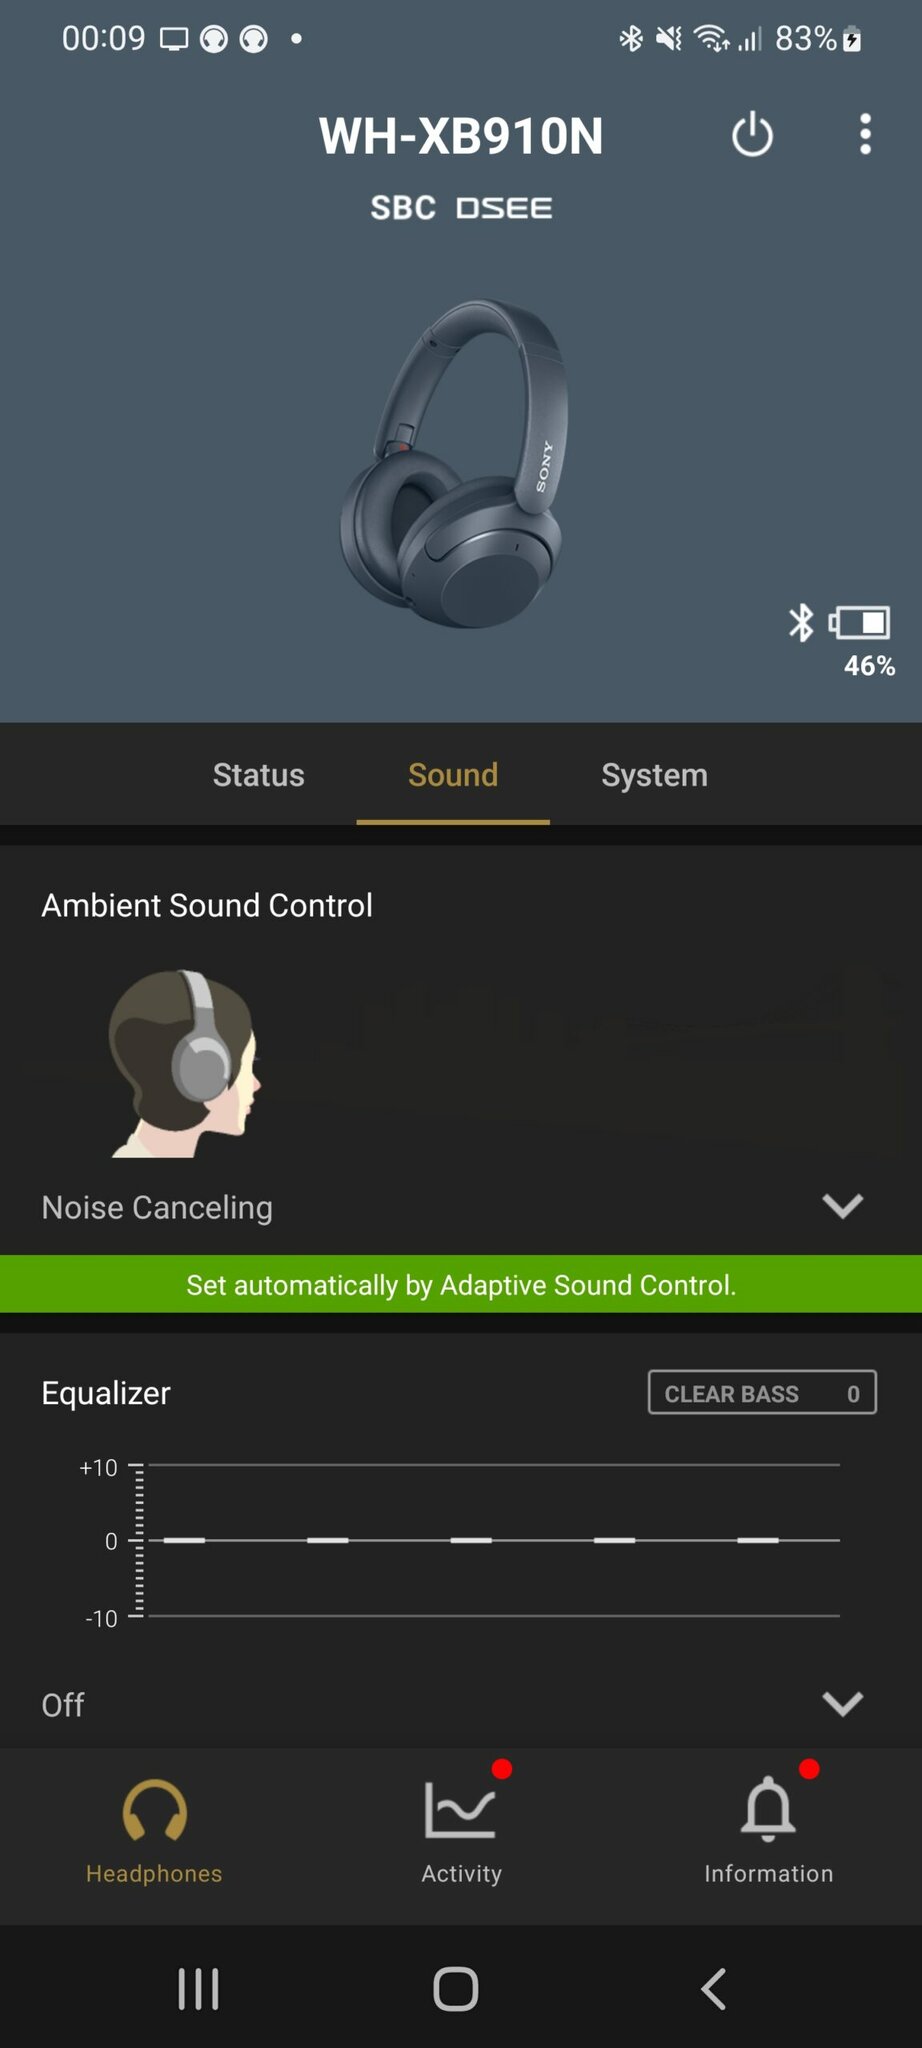Screen dimensions: 922x2048
Task: Open the Activity tab icon
Action: [460, 1809]
